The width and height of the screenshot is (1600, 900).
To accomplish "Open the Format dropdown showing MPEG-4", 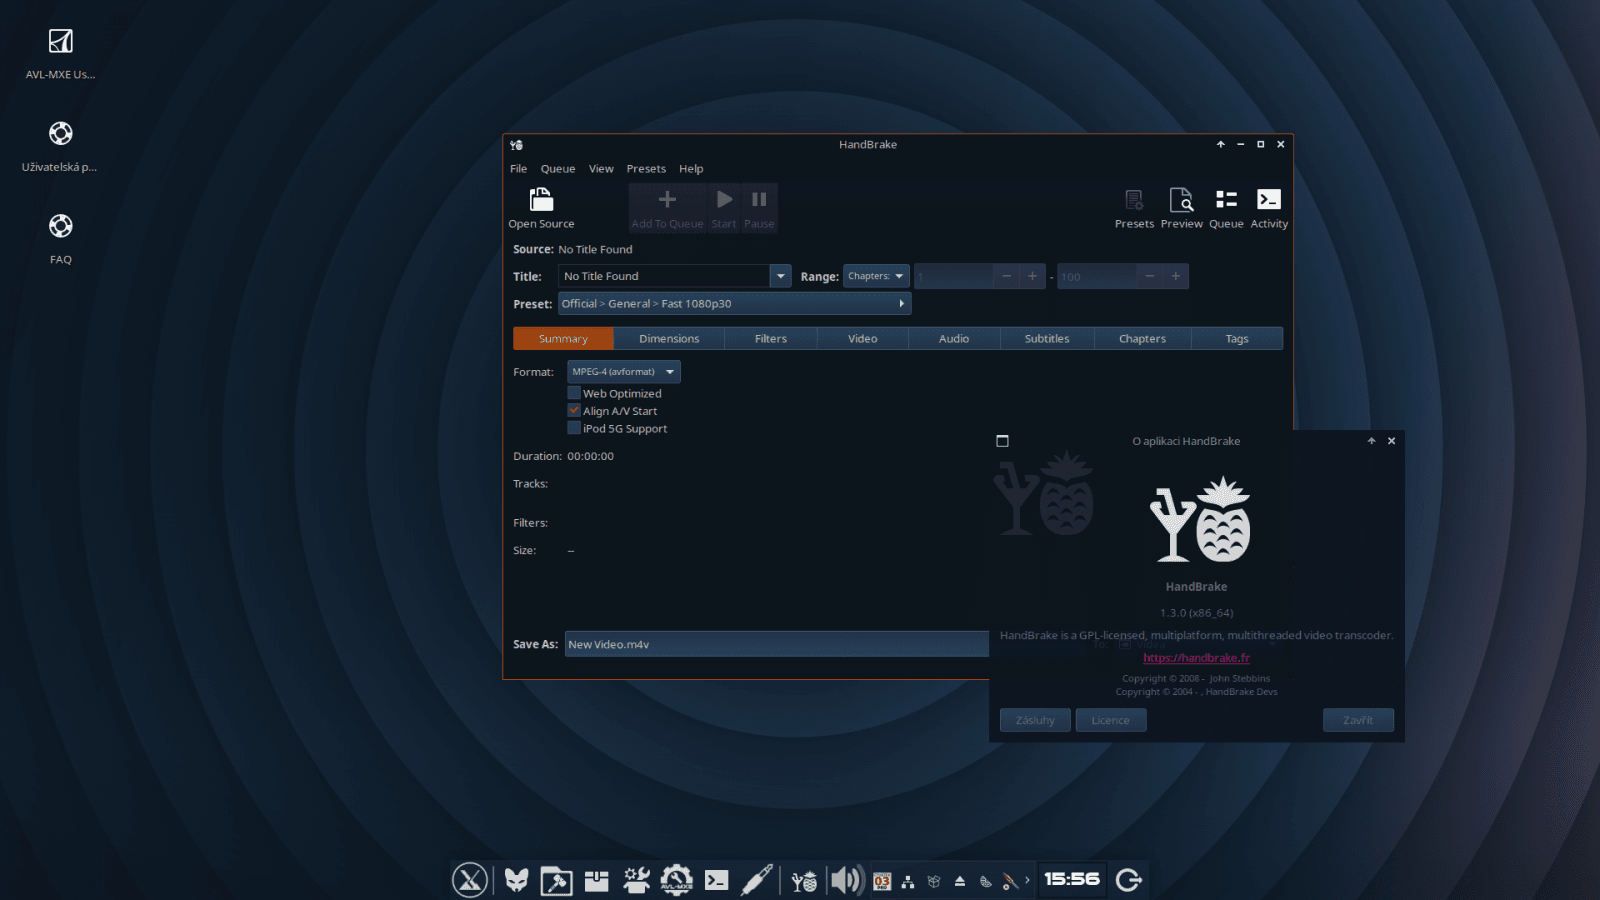I will (x=623, y=371).
